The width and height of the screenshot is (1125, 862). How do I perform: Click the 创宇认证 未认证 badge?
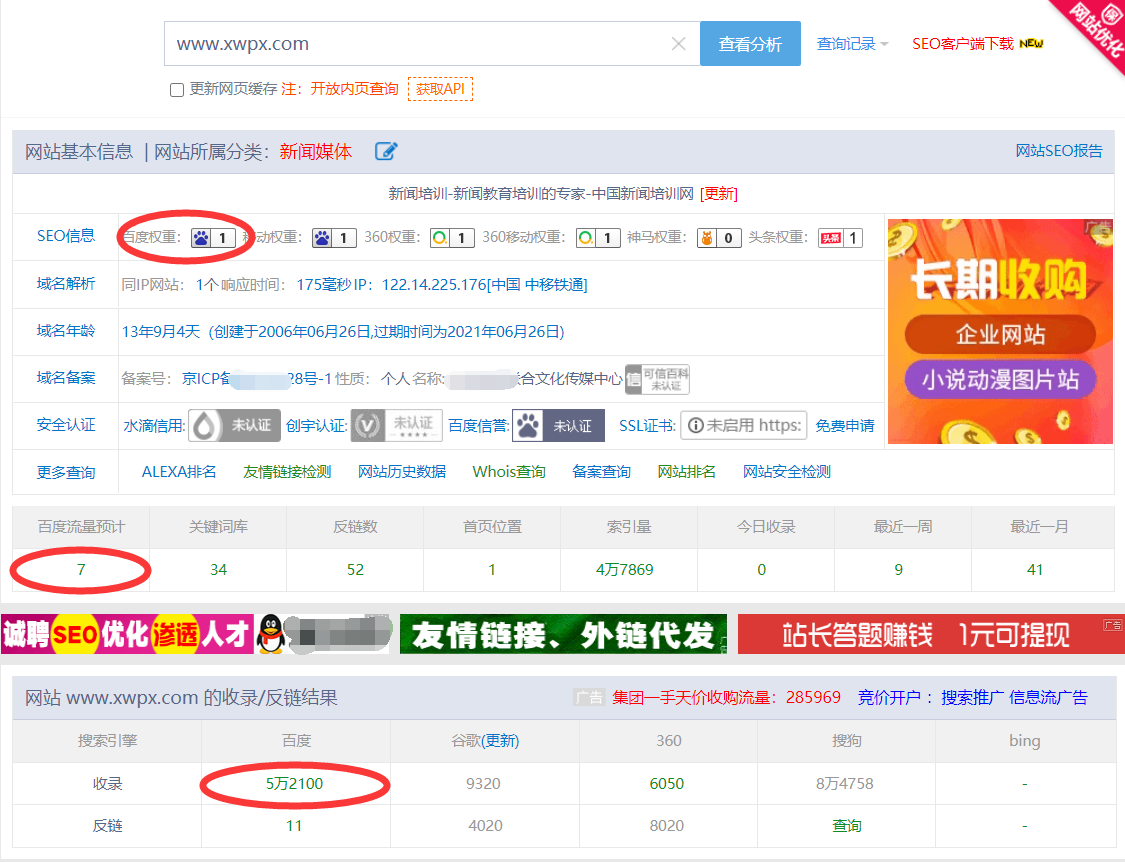[x=396, y=426]
